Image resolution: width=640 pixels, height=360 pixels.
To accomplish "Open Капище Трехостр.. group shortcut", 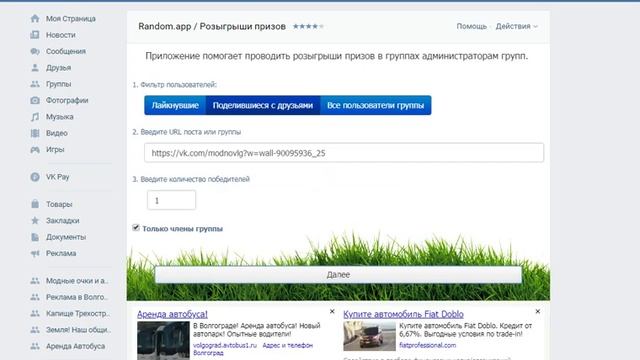I will point(78,313).
